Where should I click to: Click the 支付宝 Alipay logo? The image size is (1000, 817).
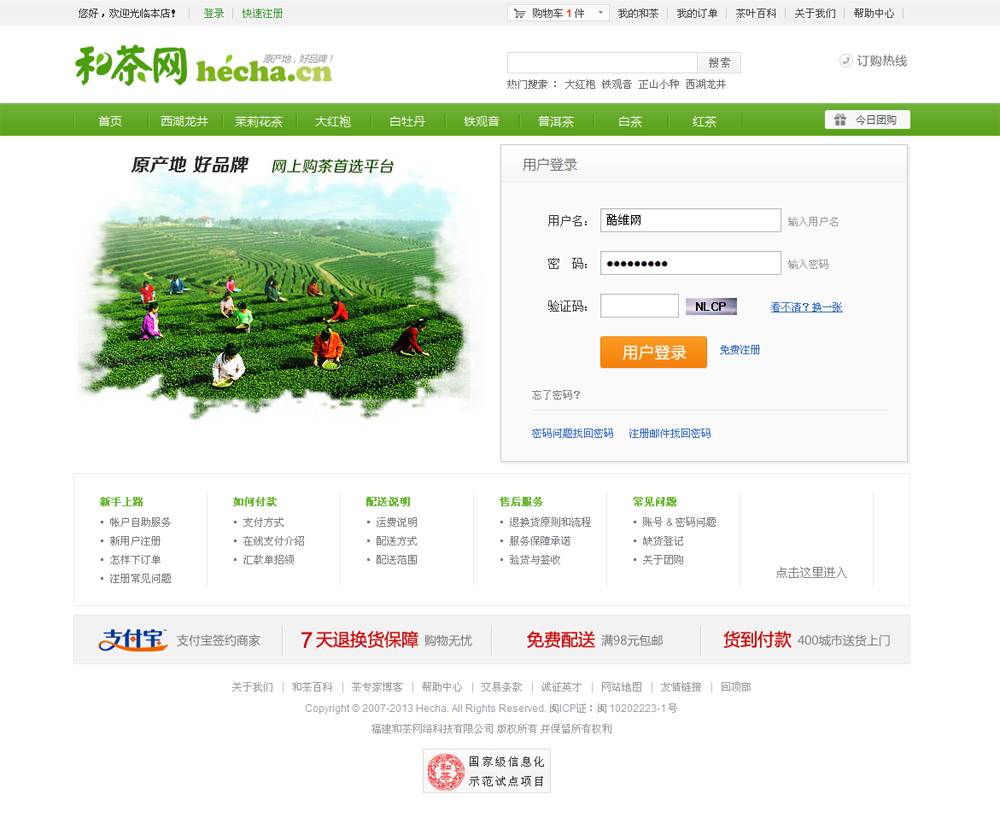[133, 640]
